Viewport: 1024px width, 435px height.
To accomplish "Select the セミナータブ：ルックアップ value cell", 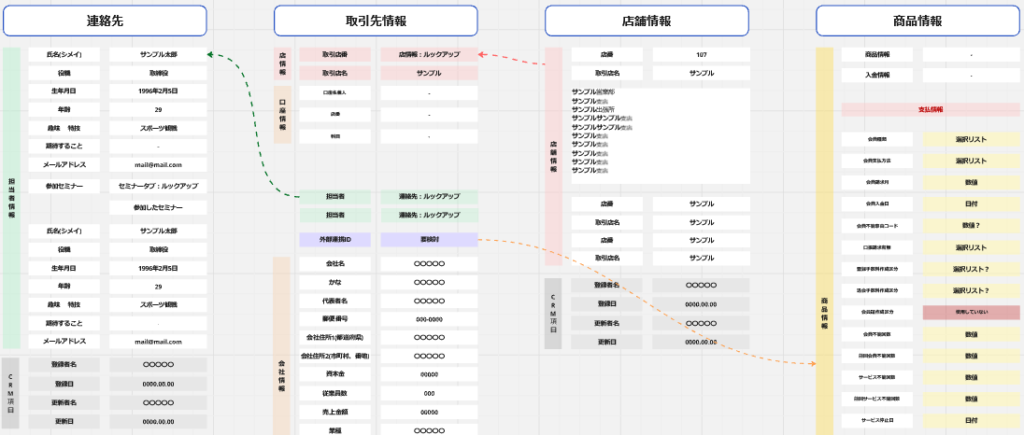I will tap(158, 186).
